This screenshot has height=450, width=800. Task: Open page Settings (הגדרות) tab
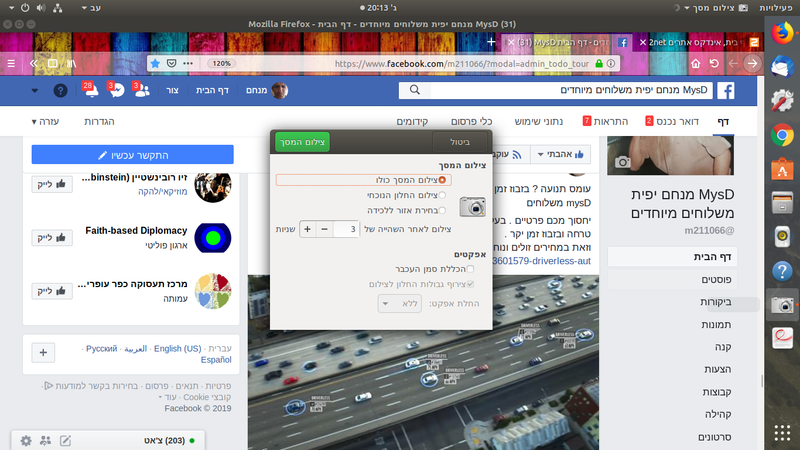[x=99, y=121]
